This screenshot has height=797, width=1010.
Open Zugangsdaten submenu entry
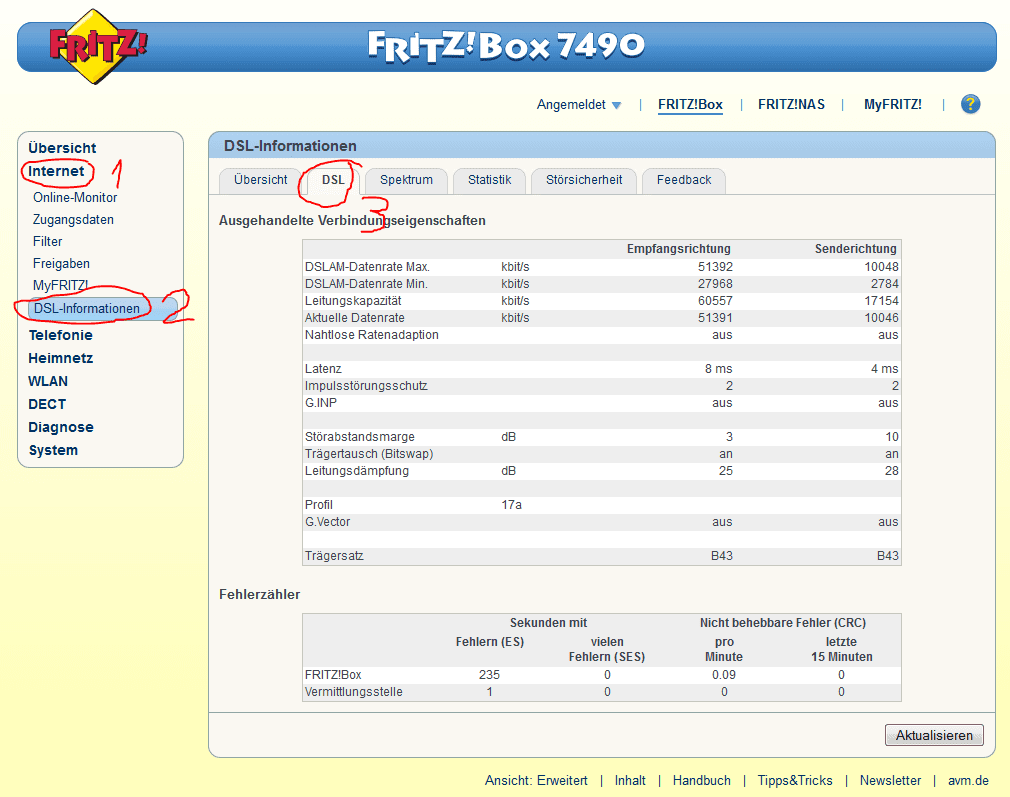tap(73, 220)
